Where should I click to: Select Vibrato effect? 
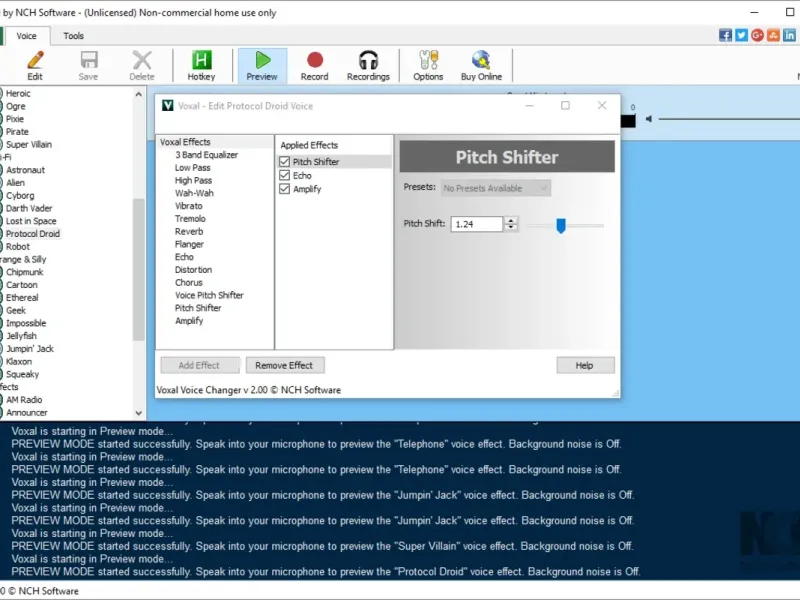[x=189, y=206]
